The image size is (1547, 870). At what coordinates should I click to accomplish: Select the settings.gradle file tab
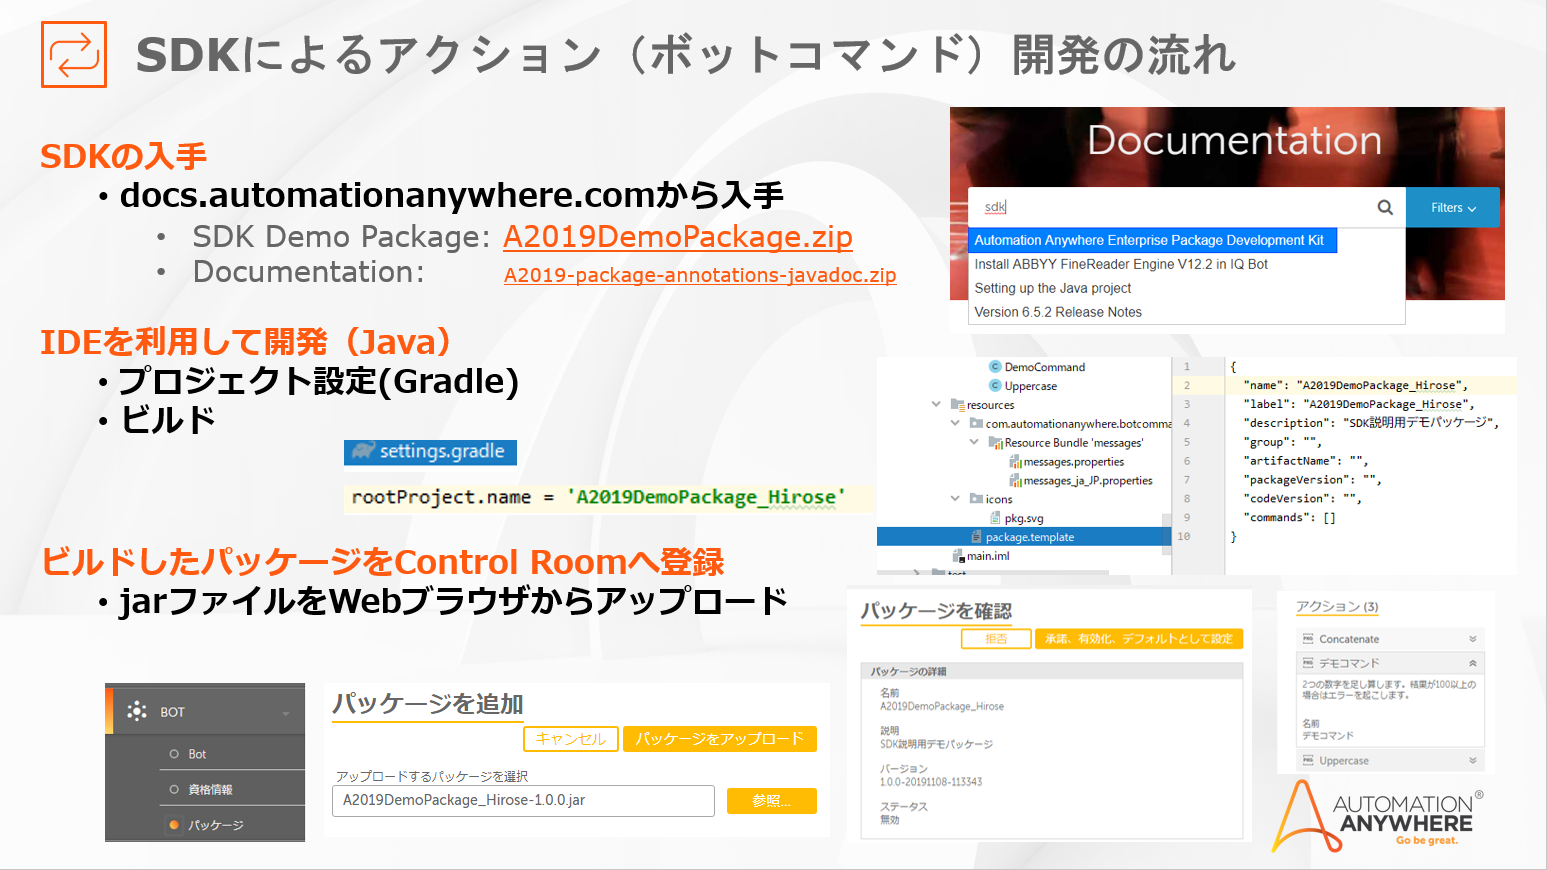pyautogui.click(x=430, y=452)
